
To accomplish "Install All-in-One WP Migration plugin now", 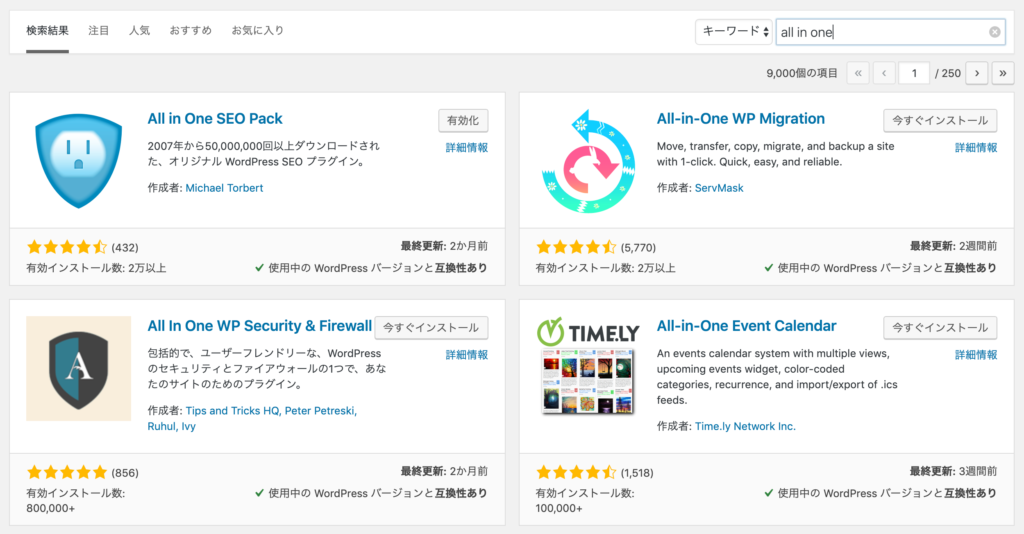I will point(940,120).
